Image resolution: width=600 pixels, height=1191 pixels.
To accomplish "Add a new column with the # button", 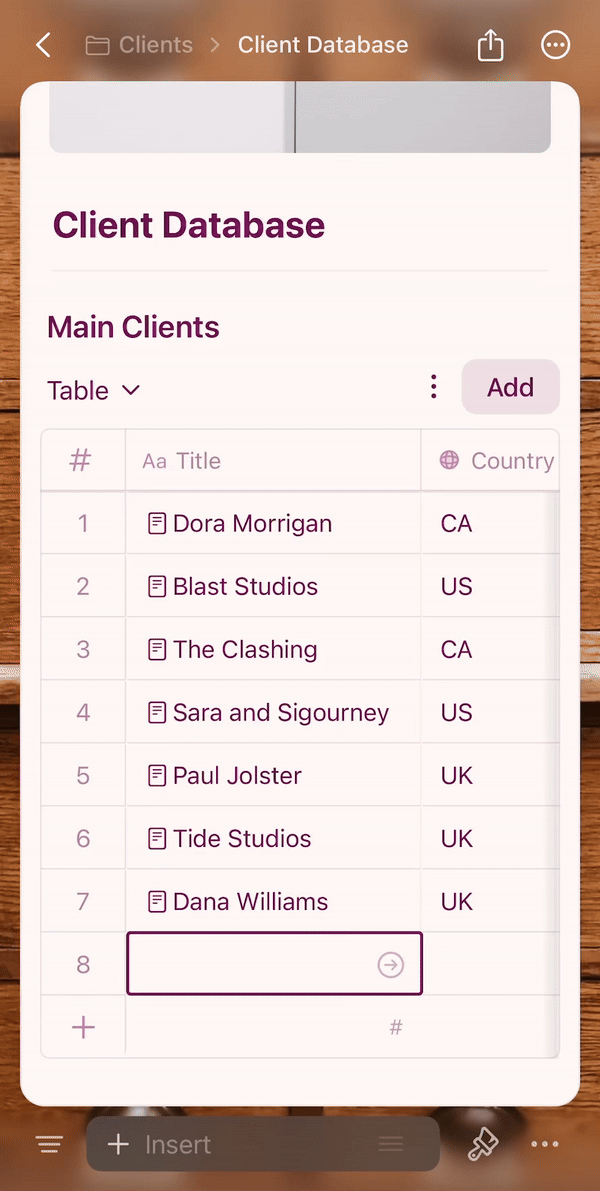I will click(395, 1026).
